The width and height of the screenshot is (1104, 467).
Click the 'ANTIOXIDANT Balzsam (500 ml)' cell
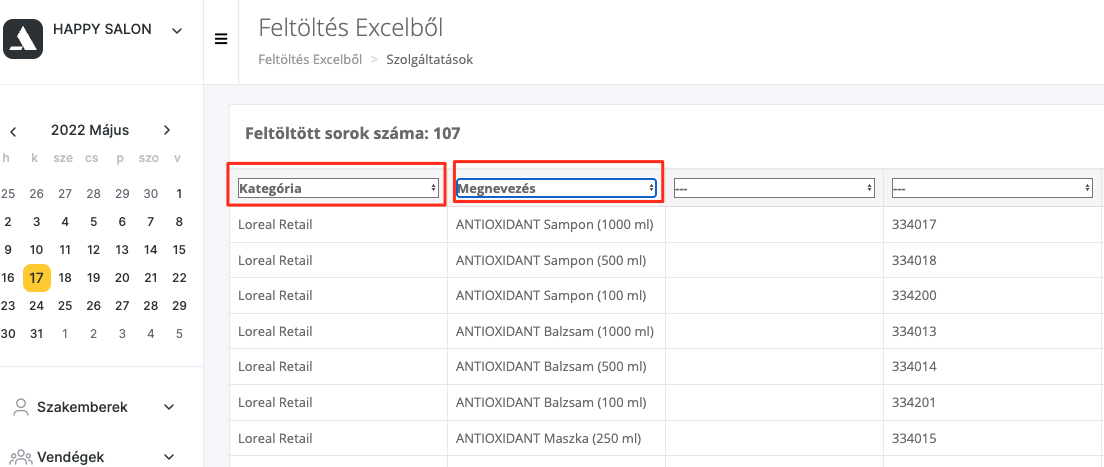556,367
